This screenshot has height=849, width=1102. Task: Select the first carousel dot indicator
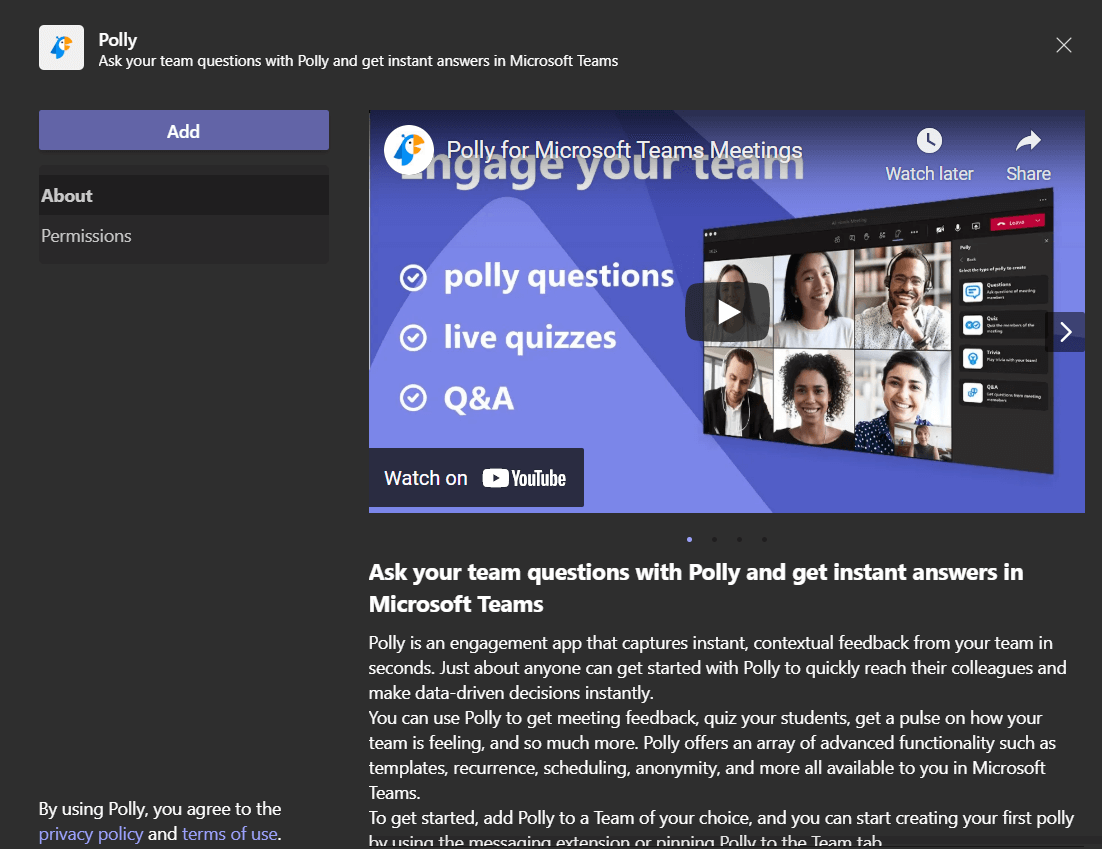(x=690, y=539)
